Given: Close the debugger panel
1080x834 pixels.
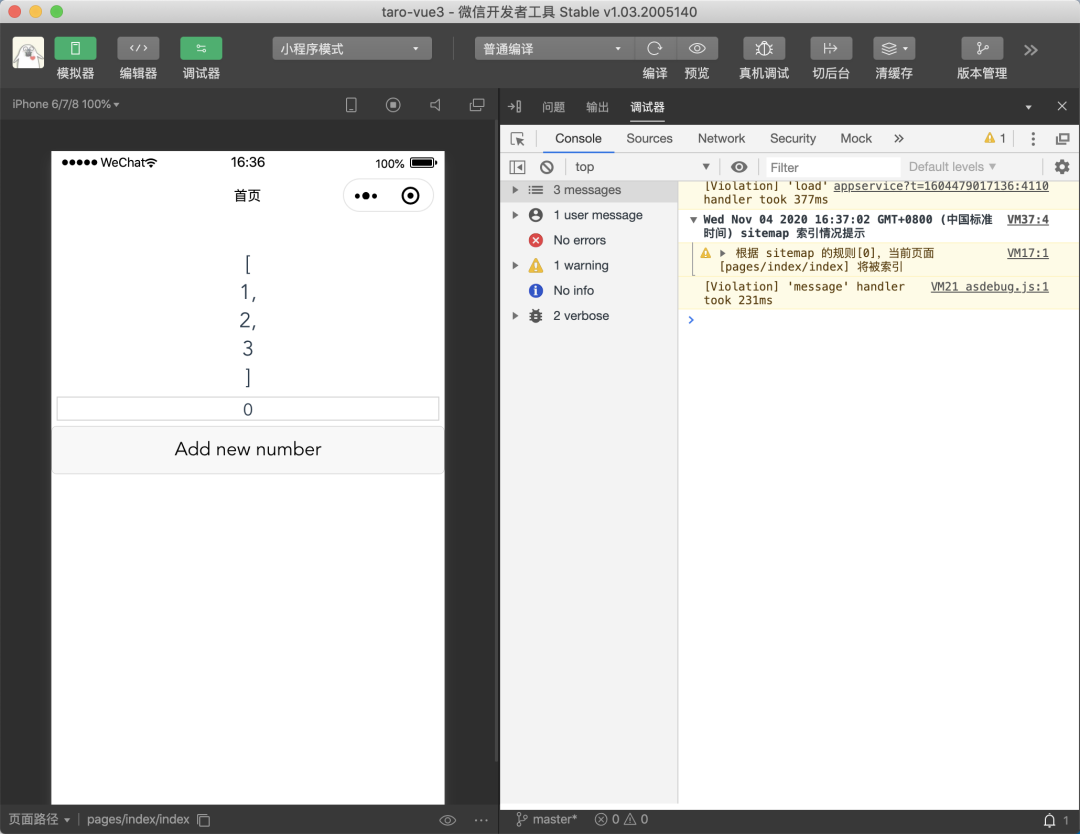Looking at the screenshot, I should [x=1062, y=106].
